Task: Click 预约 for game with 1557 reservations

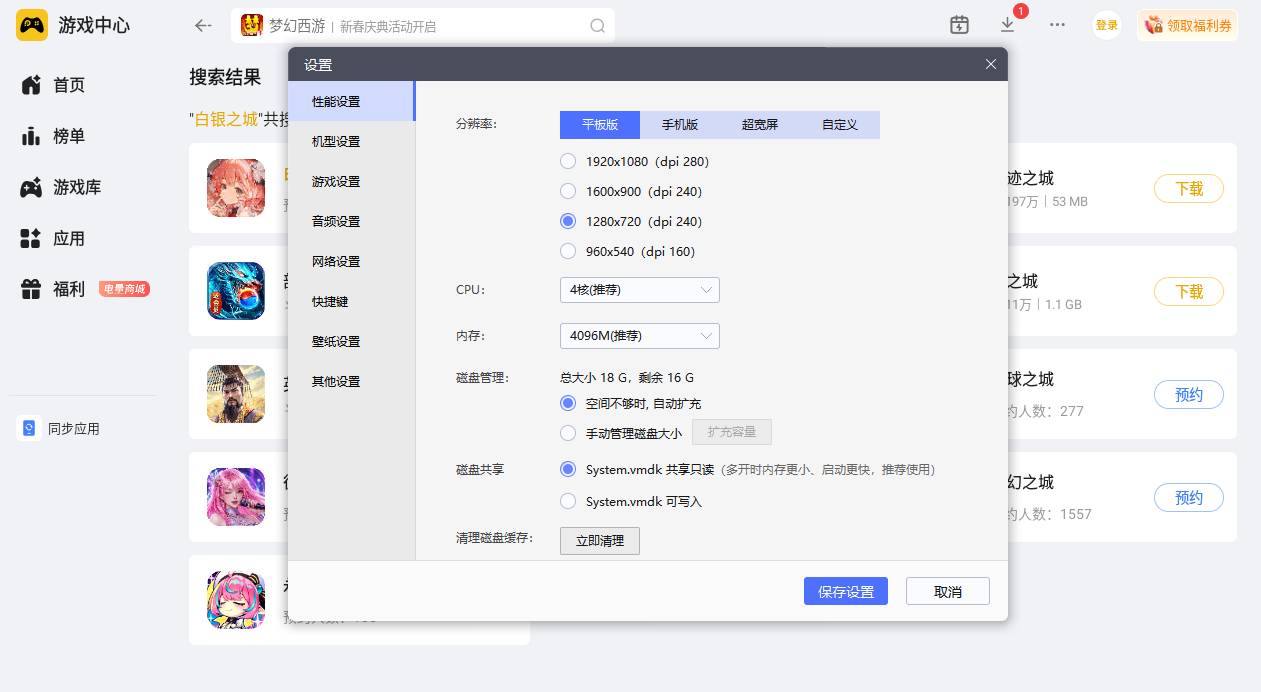Action: coord(1189,497)
